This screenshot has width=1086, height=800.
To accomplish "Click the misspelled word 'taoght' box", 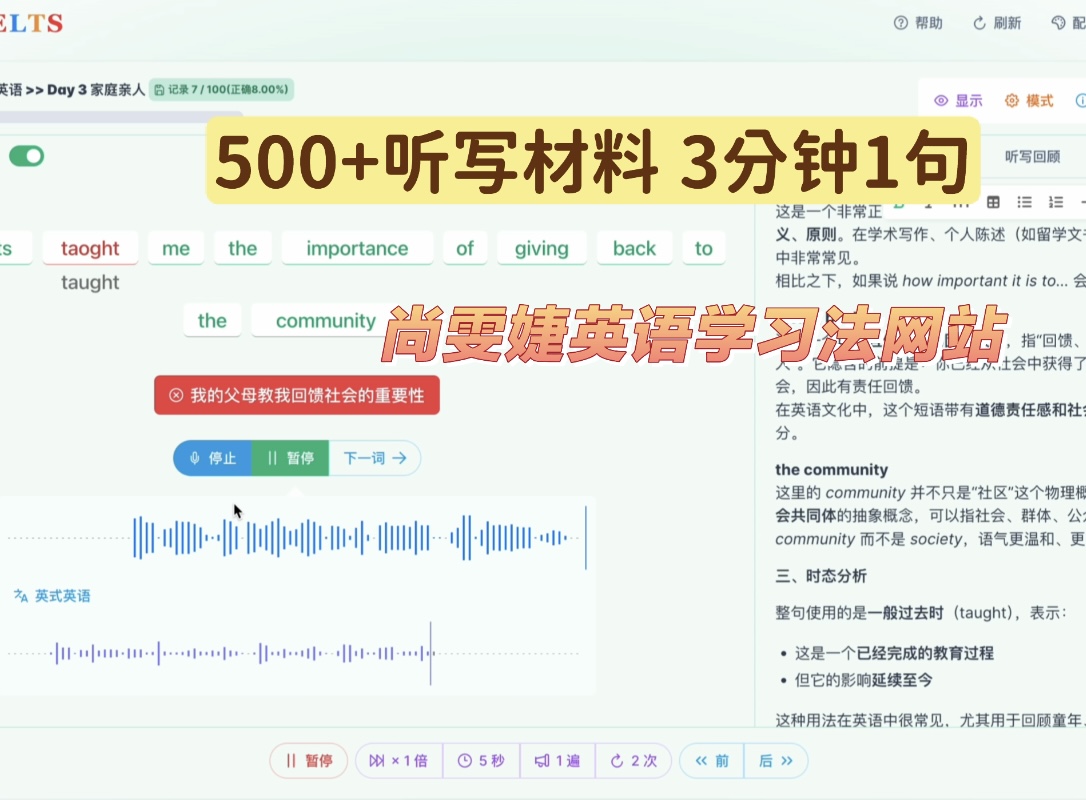I will pos(90,249).
